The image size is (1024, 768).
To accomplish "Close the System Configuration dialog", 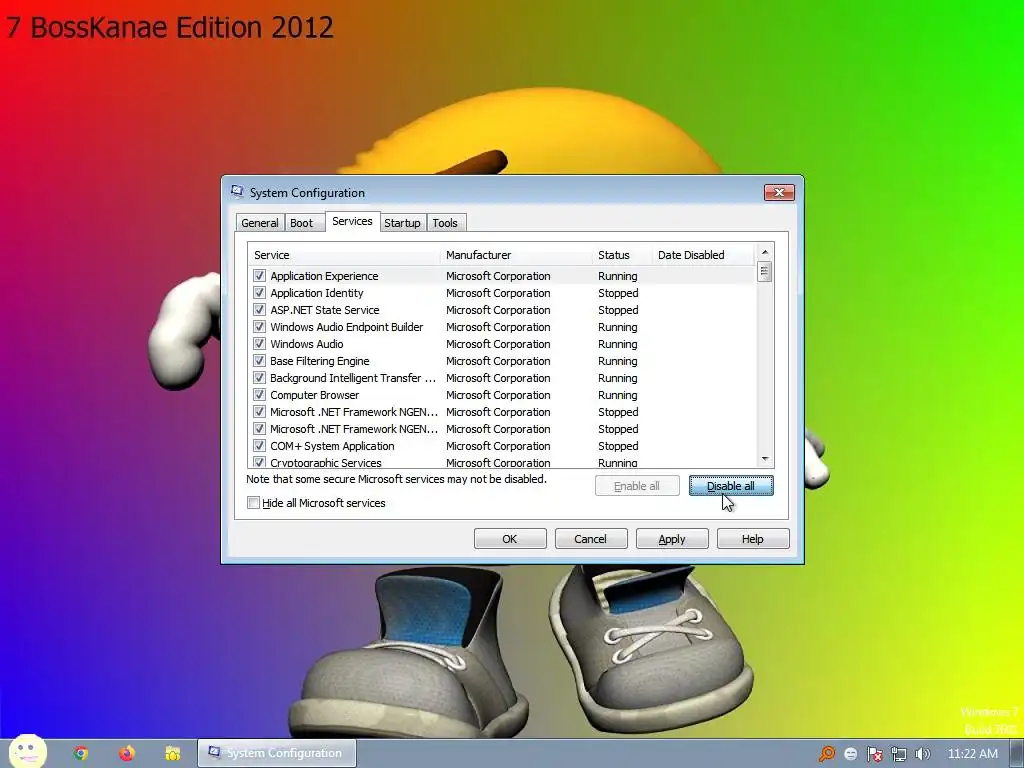I will tap(779, 192).
